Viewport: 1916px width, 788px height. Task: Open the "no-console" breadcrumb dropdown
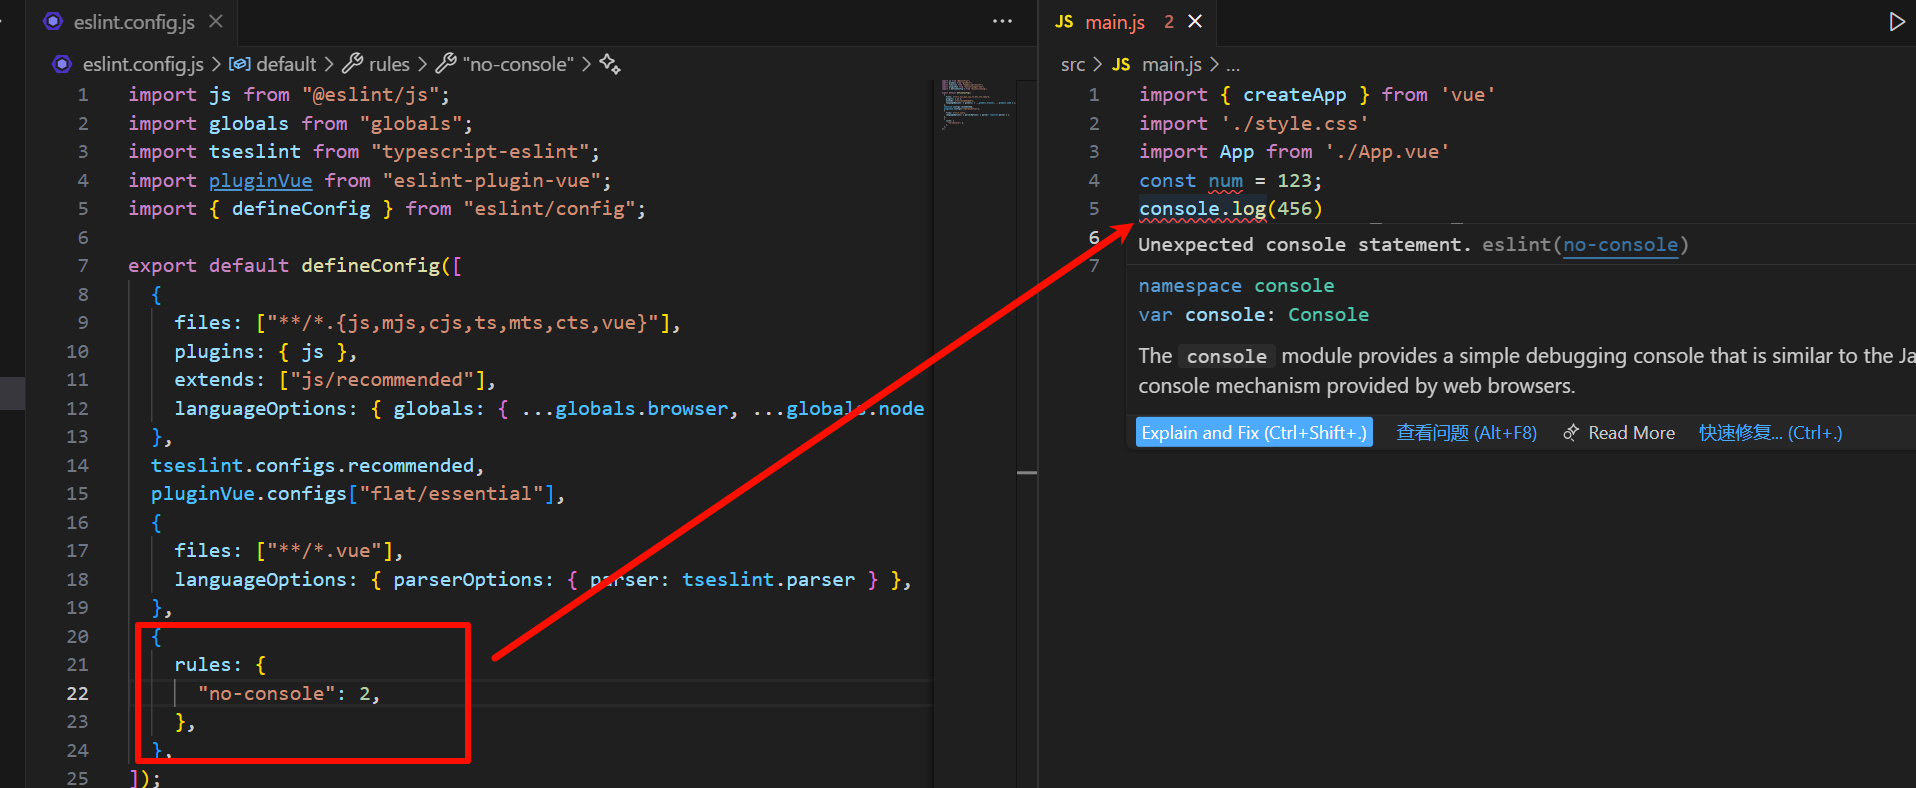click(517, 64)
